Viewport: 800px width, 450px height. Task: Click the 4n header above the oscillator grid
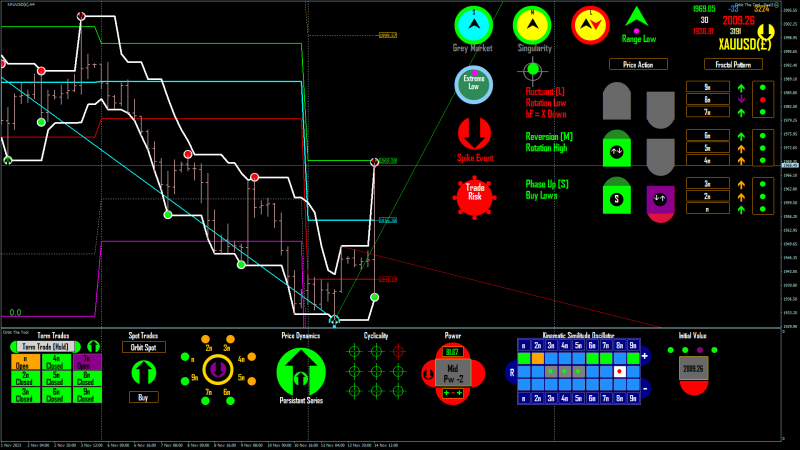pyautogui.click(x=565, y=345)
